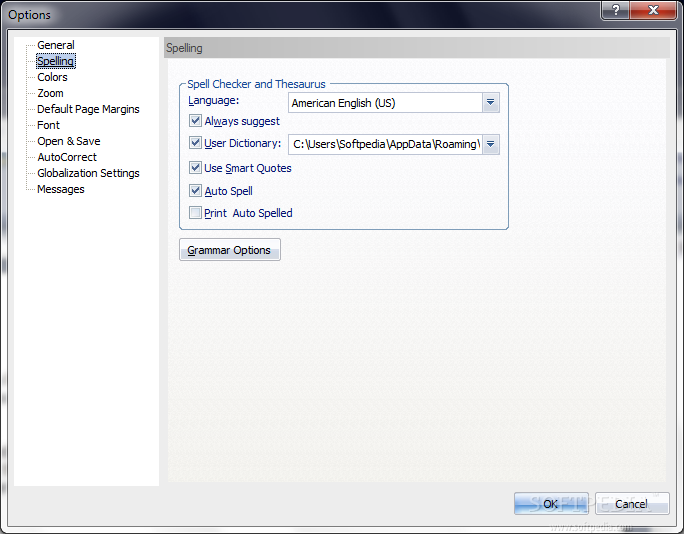Open the Colors options page
Screen dimensions: 684x534
pos(52,77)
